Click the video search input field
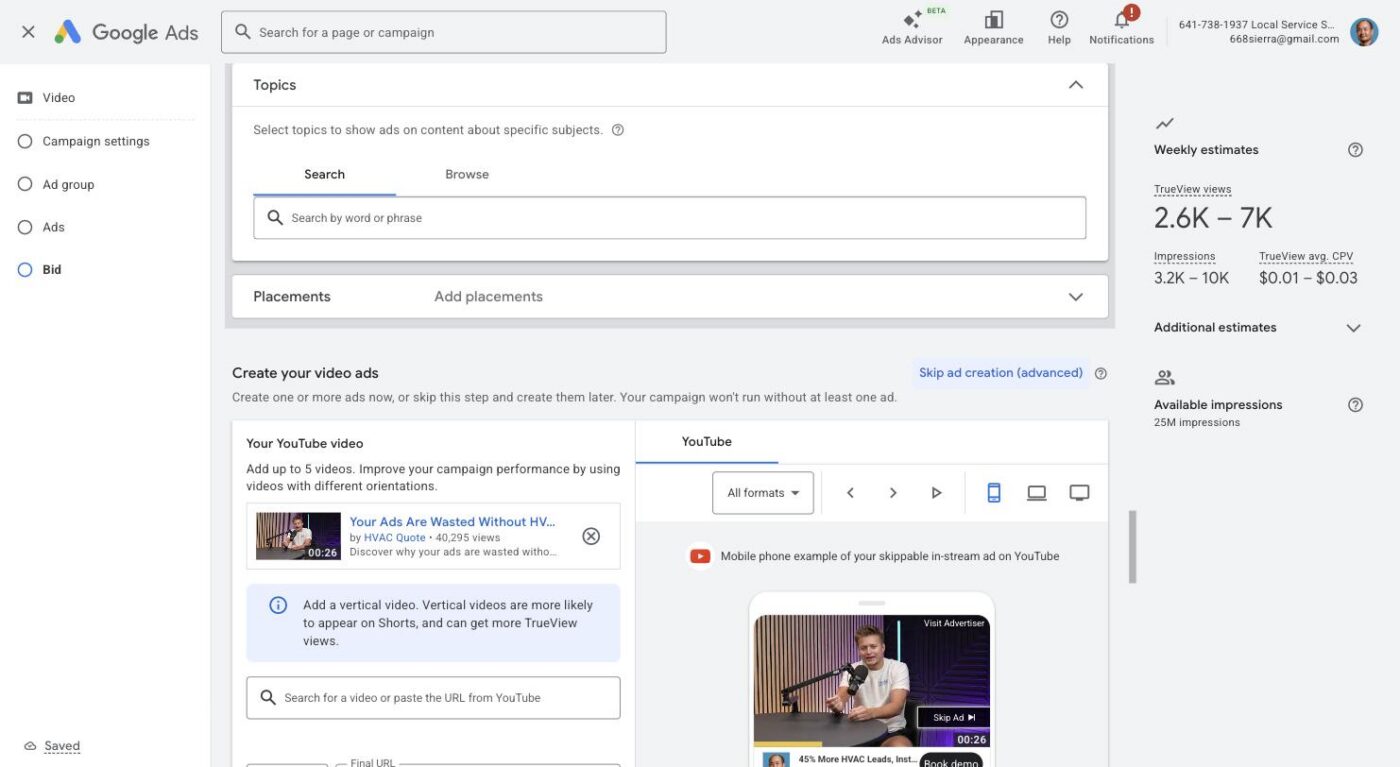The height and width of the screenshot is (767, 1400). click(x=433, y=697)
